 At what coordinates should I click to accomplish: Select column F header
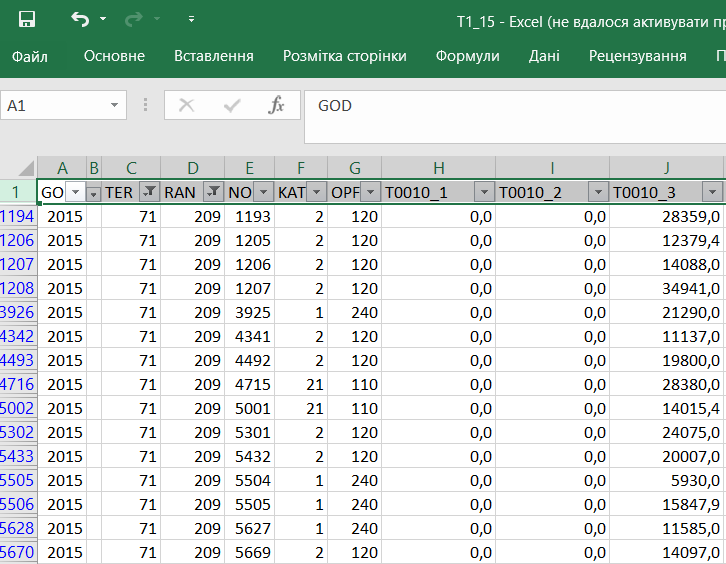(301, 168)
